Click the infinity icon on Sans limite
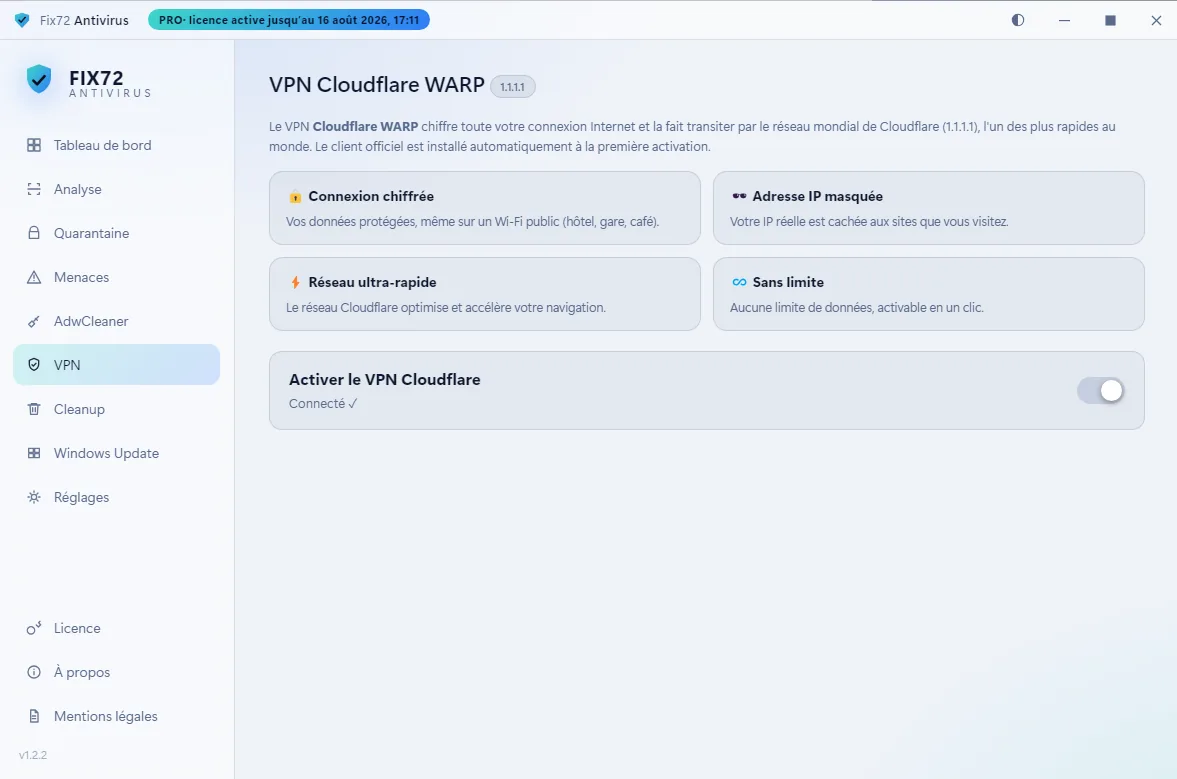Screen dimensions: 1177x779 [739, 282]
